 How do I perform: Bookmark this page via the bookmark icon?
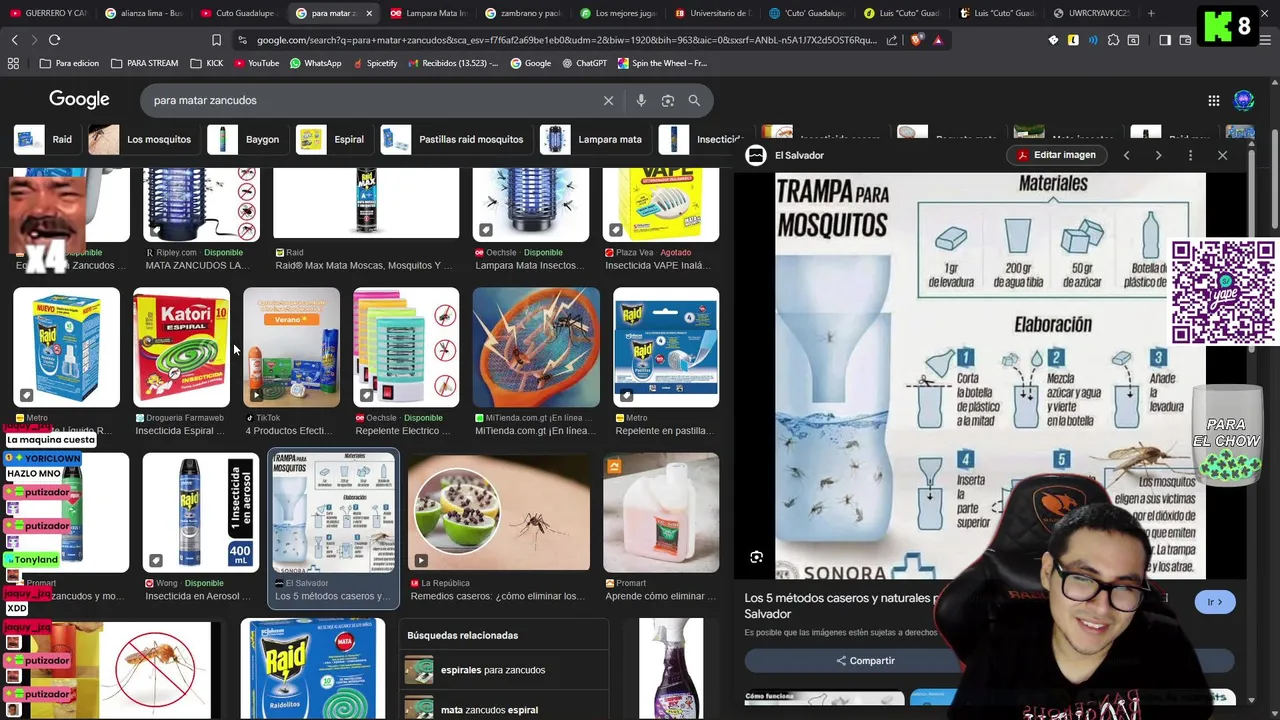click(x=216, y=40)
